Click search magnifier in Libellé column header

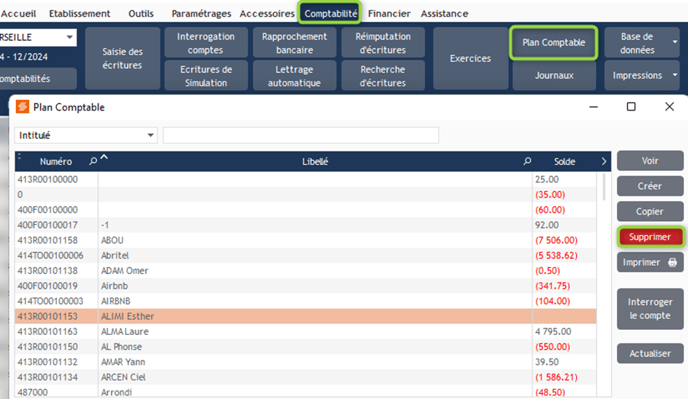(x=527, y=161)
